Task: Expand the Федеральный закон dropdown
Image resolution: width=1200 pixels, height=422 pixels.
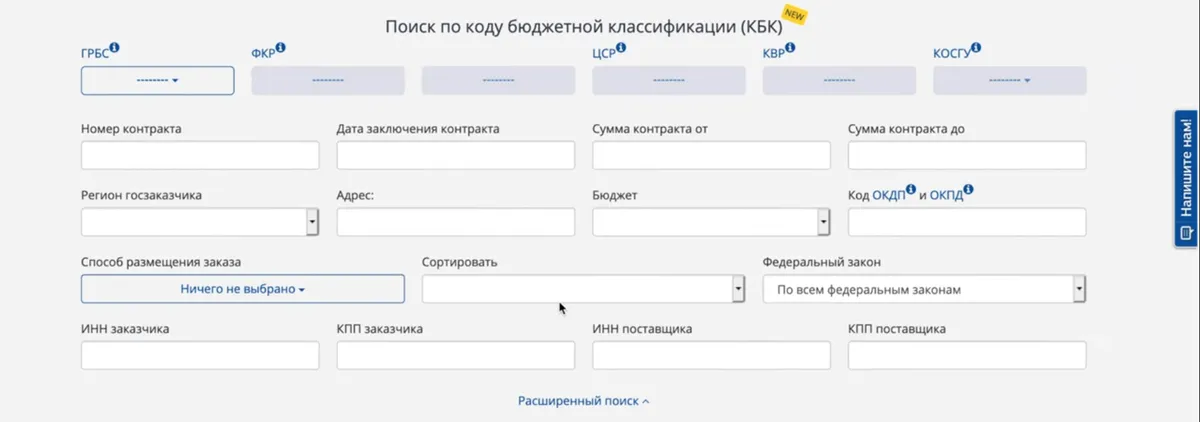Action: (x=1078, y=289)
